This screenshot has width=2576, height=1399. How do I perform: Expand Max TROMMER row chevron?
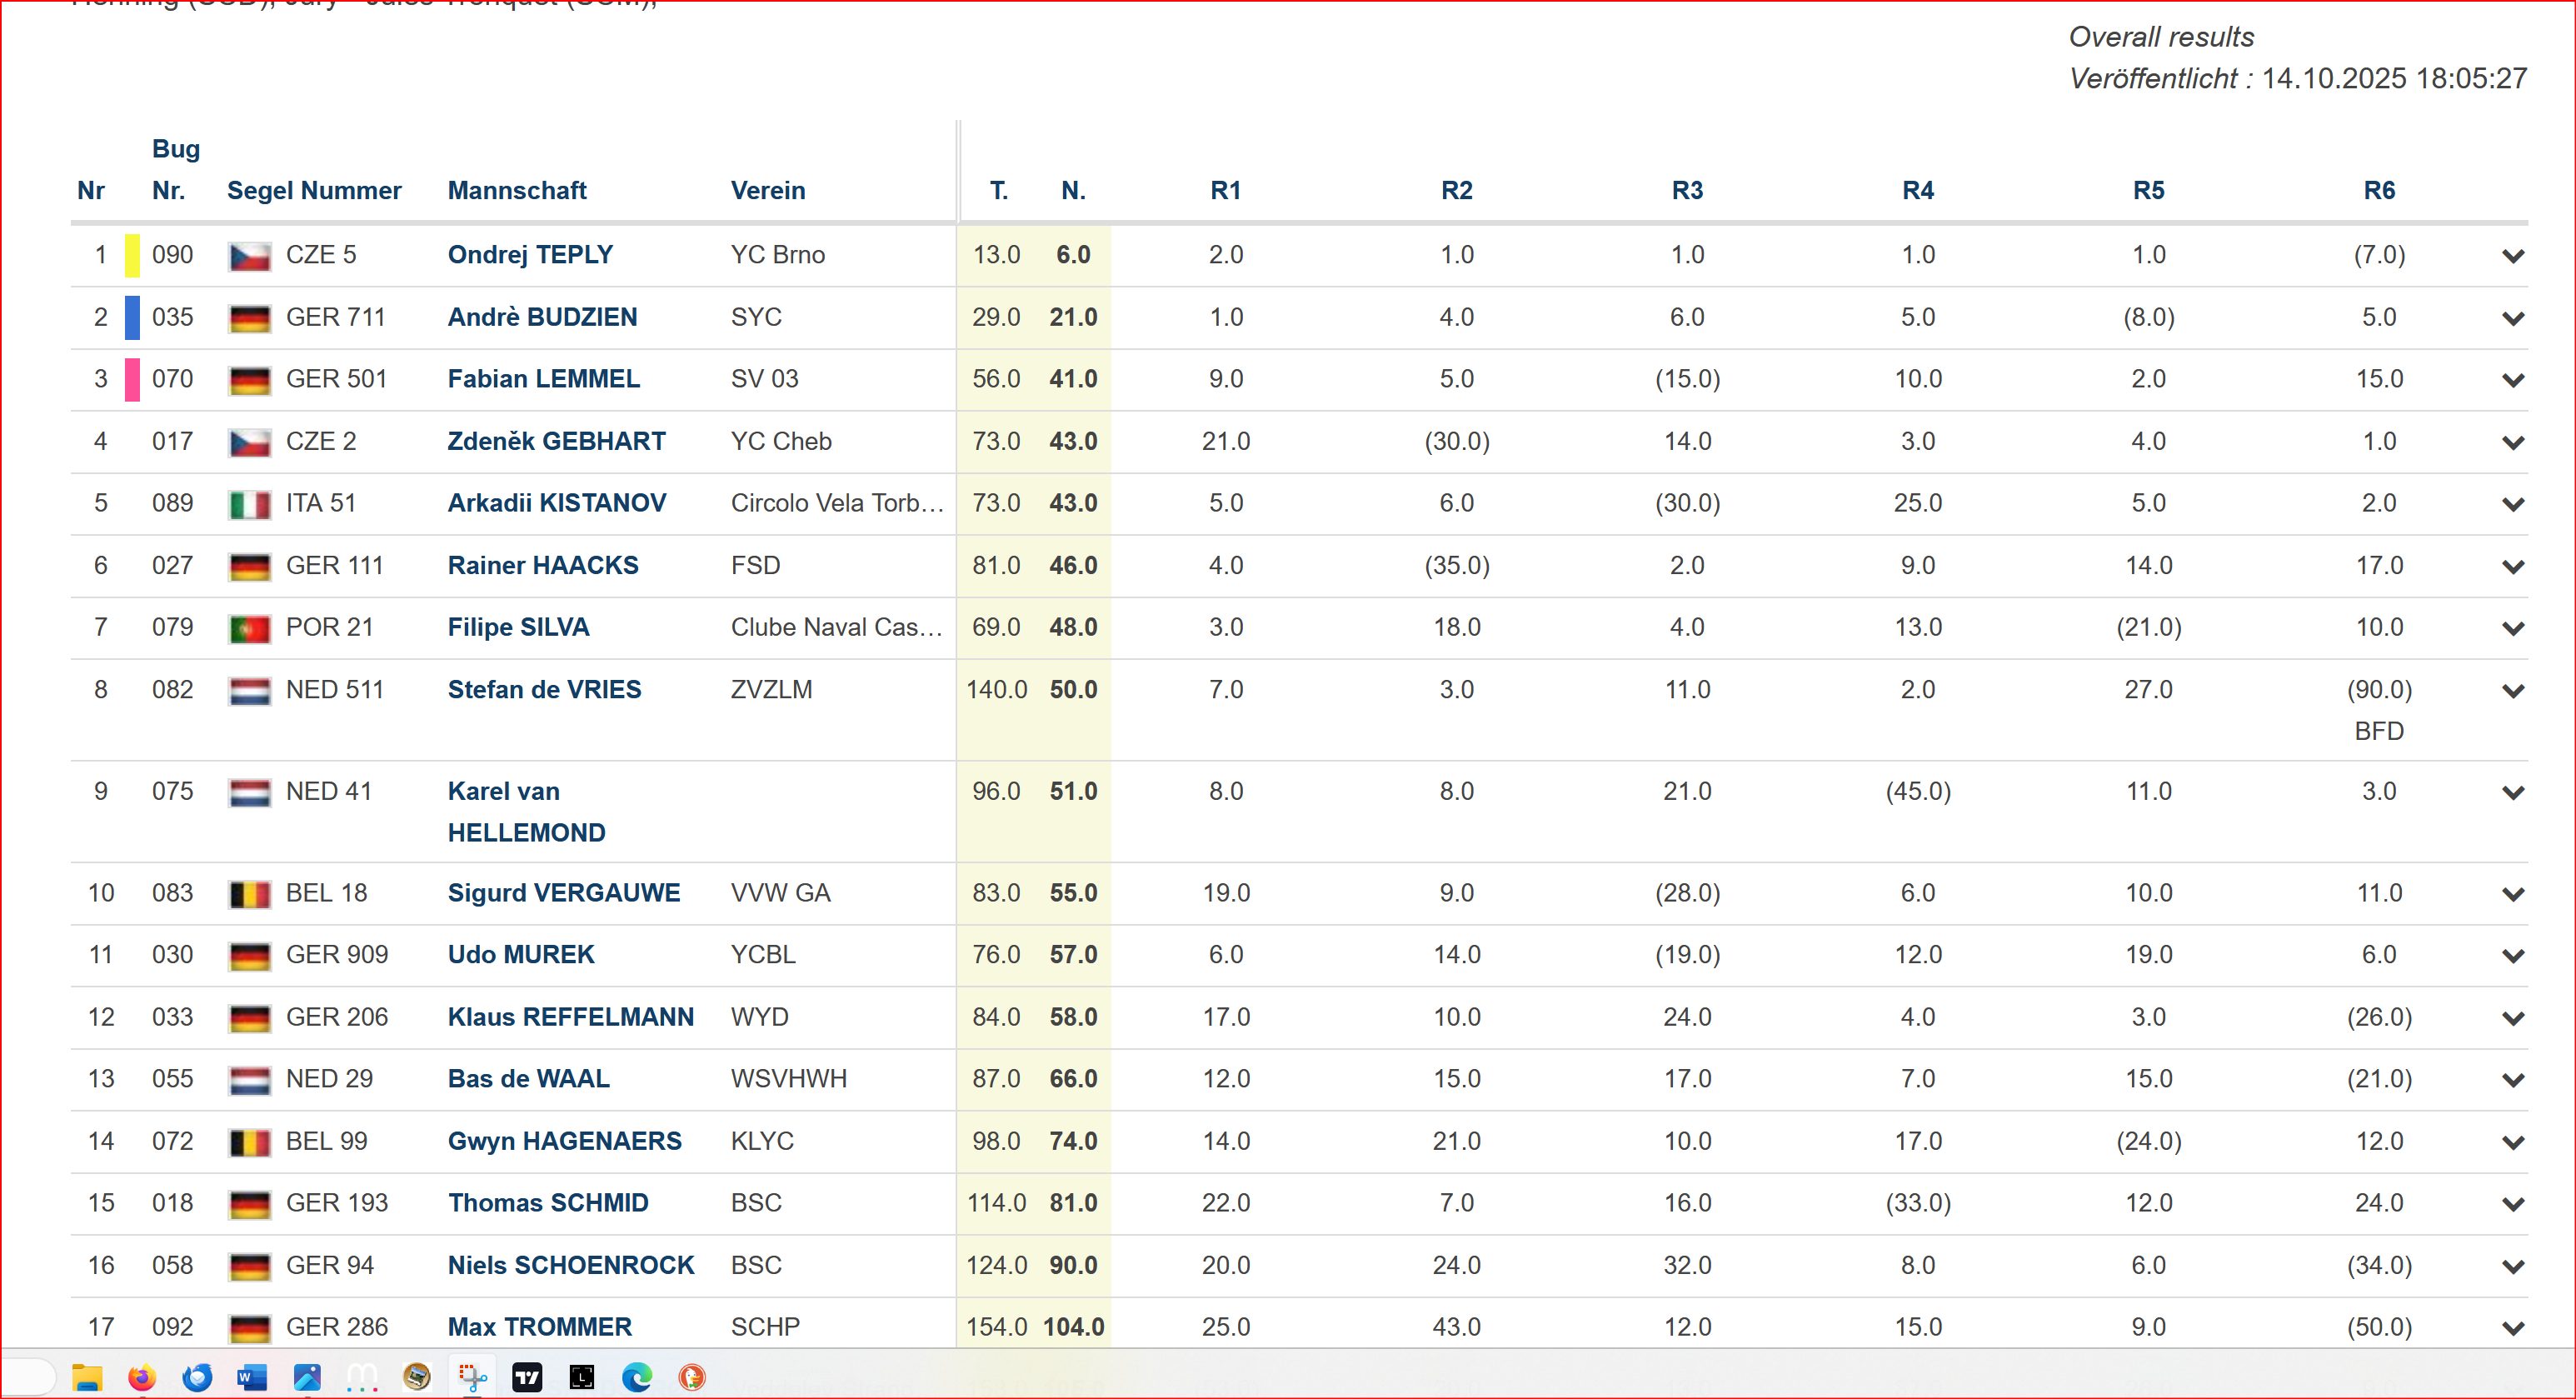[x=2512, y=1328]
